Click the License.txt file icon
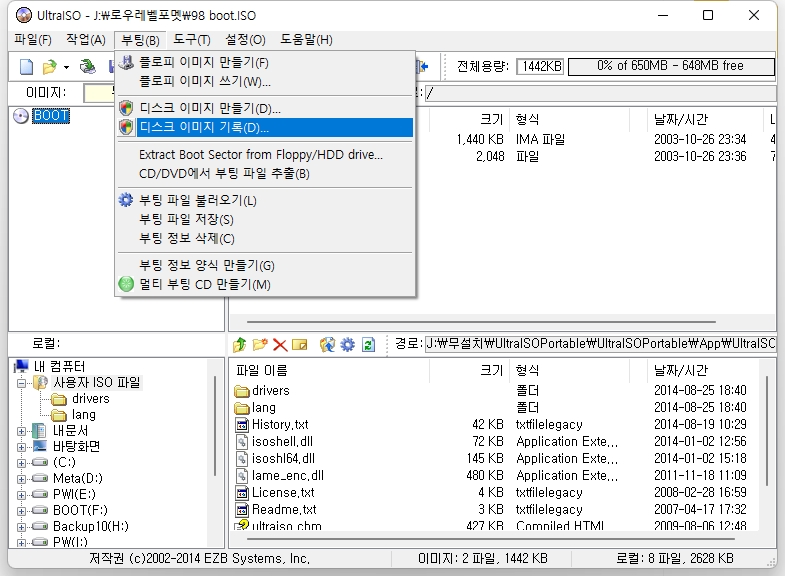 coord(242,493)
